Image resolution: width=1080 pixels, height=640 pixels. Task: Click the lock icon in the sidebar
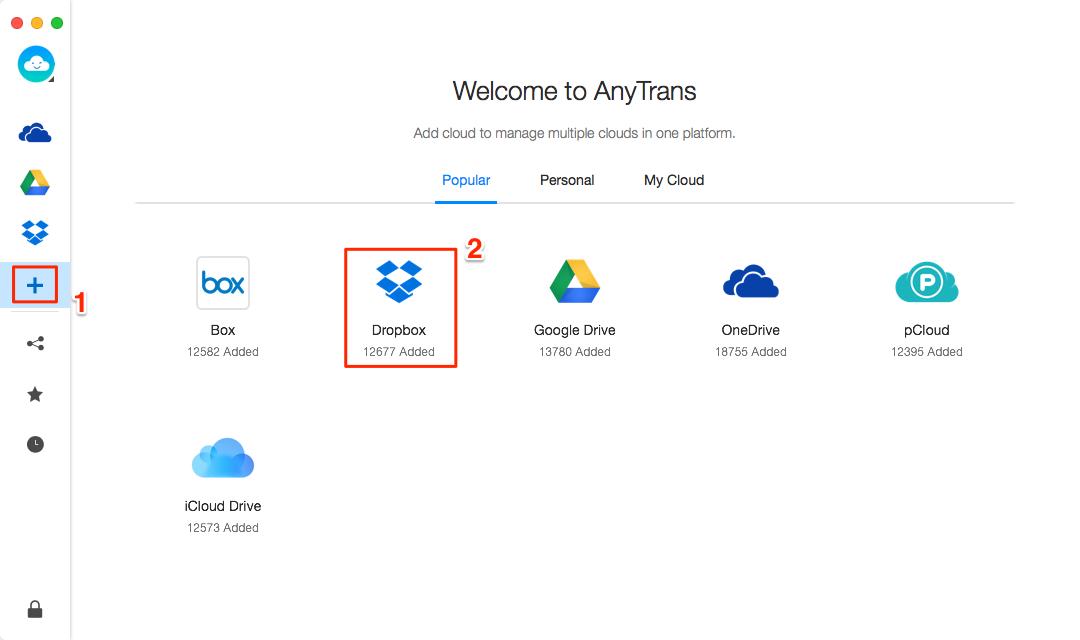click(x=35, y=609)
